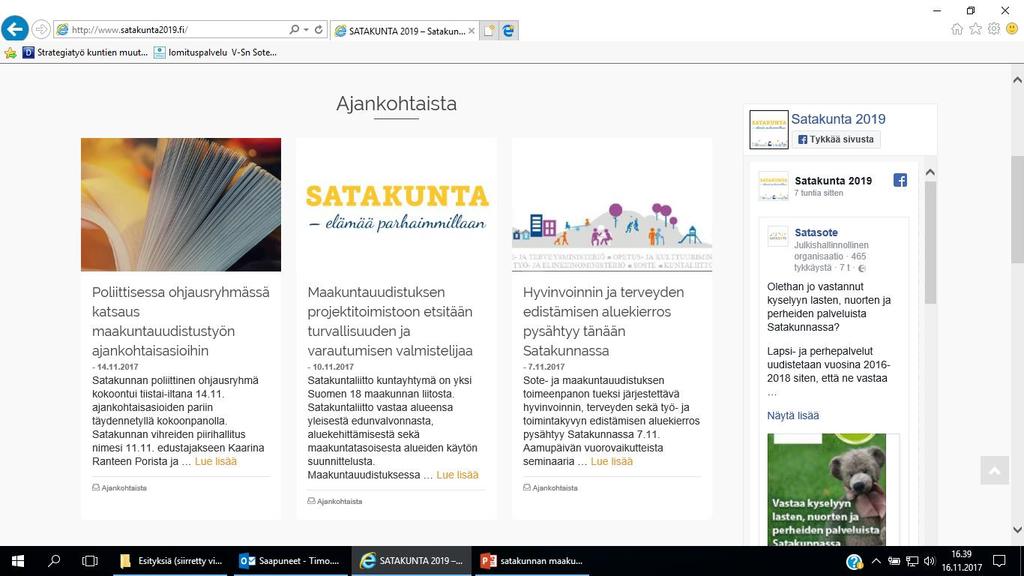This screenshot has height=576, width=1024.
Task: Click the Satakunta 2019 page logo thumbnail
Action: click(x=769, y=129)
